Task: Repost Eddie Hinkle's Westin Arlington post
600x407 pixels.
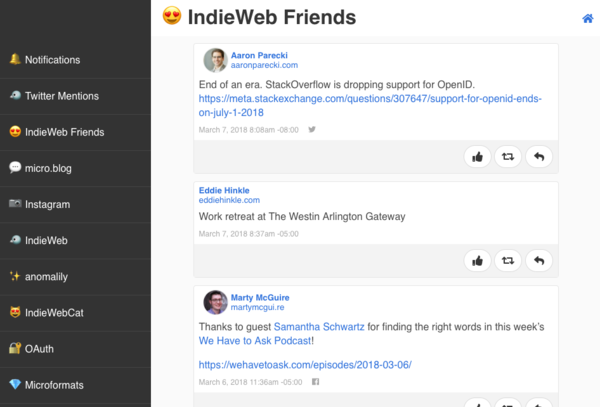Action: 508,261
